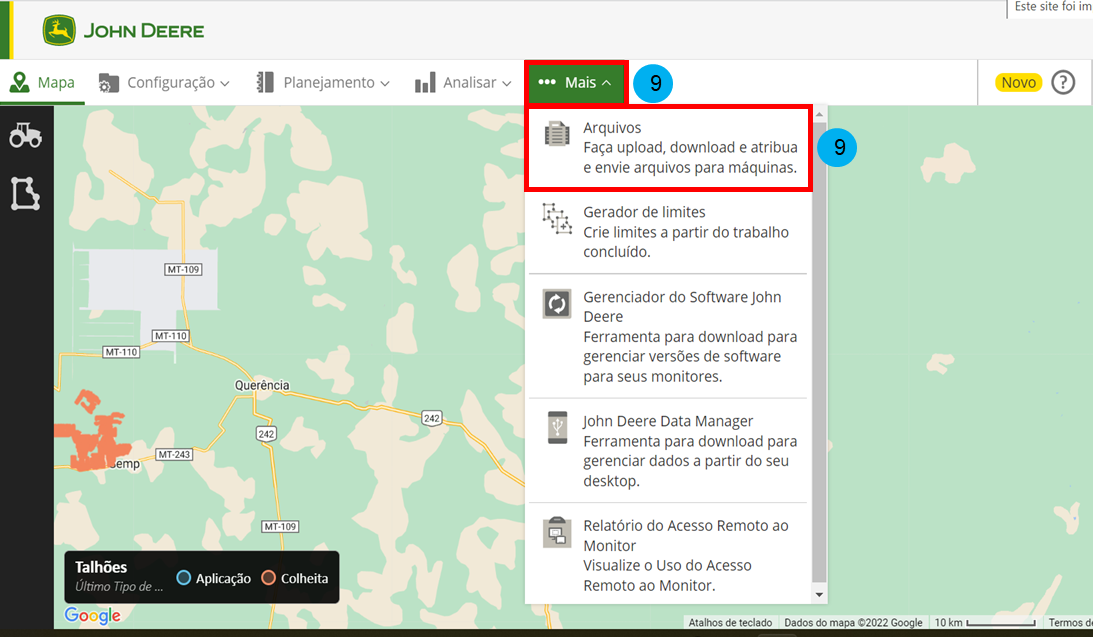1093x637 pixels.
Task: Click the John Deere logo
Action: 123,30
